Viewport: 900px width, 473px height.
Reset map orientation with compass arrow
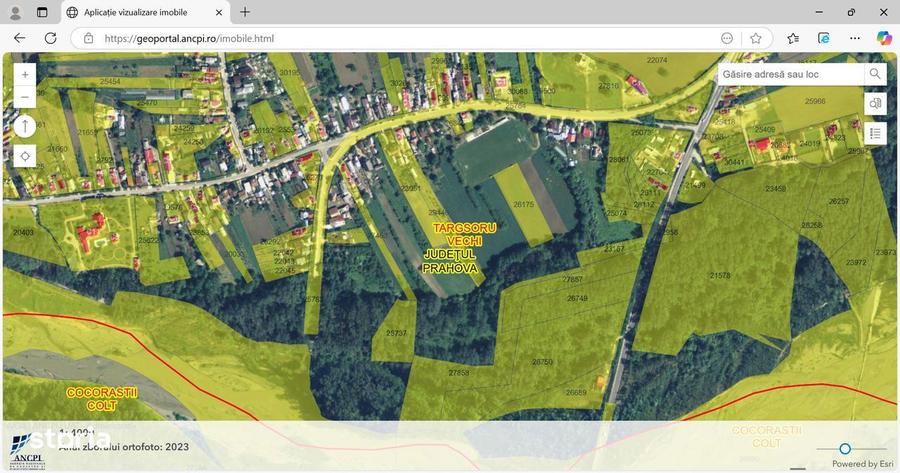[x=25, y=126]
